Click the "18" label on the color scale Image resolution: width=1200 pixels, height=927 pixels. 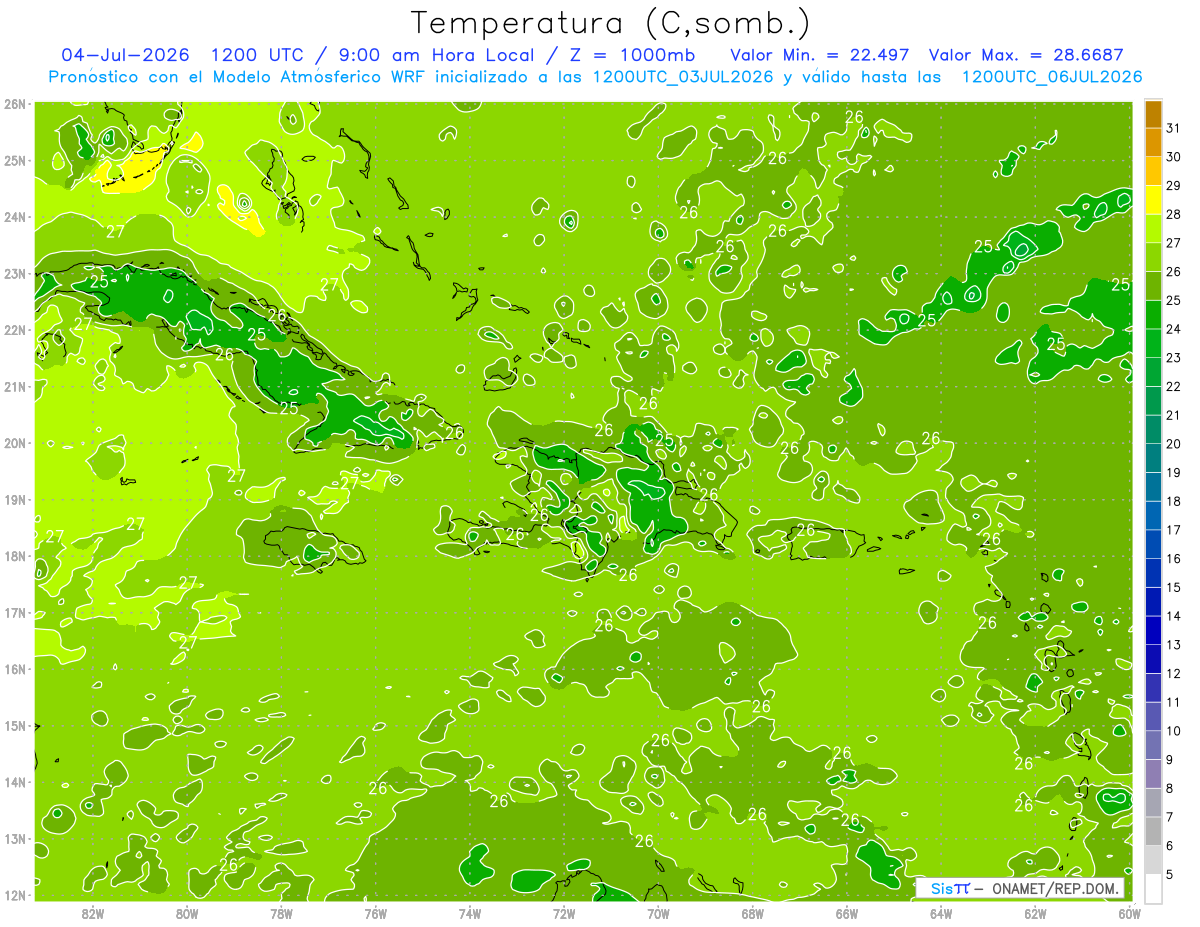tap(1174, 501)
